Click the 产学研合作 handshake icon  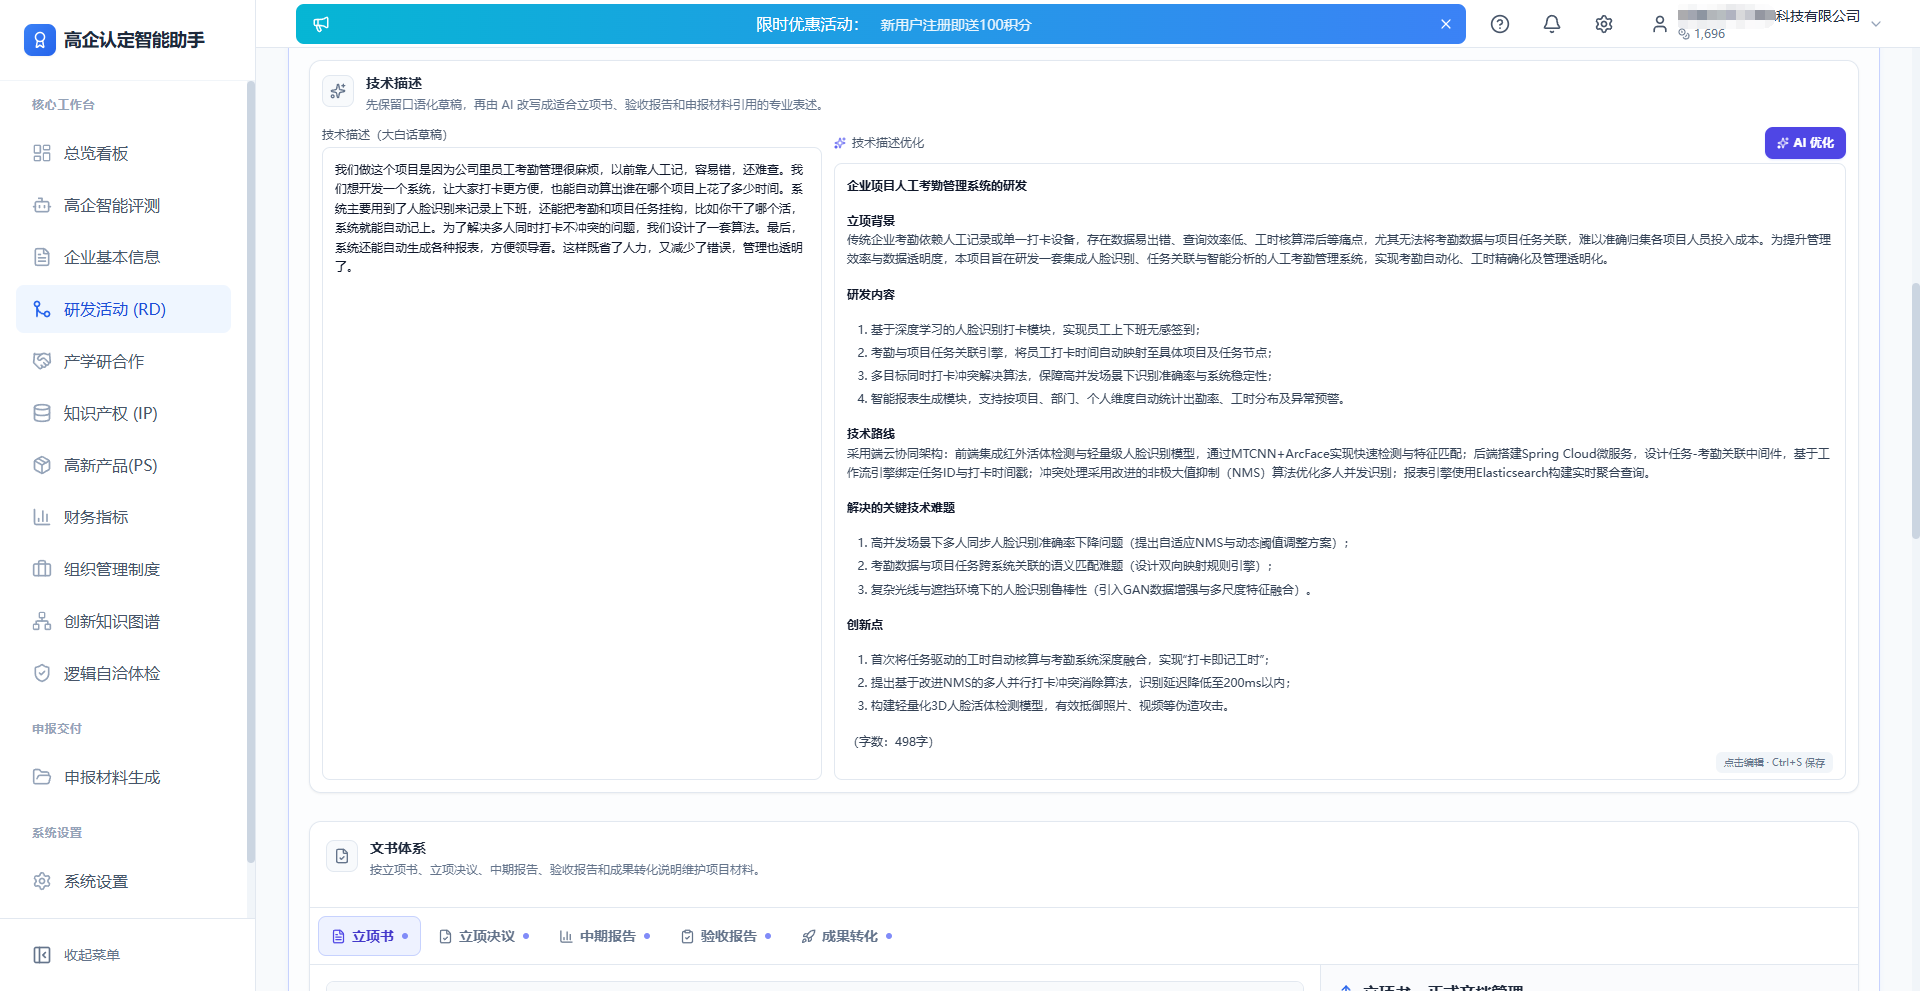pos(42,361)
